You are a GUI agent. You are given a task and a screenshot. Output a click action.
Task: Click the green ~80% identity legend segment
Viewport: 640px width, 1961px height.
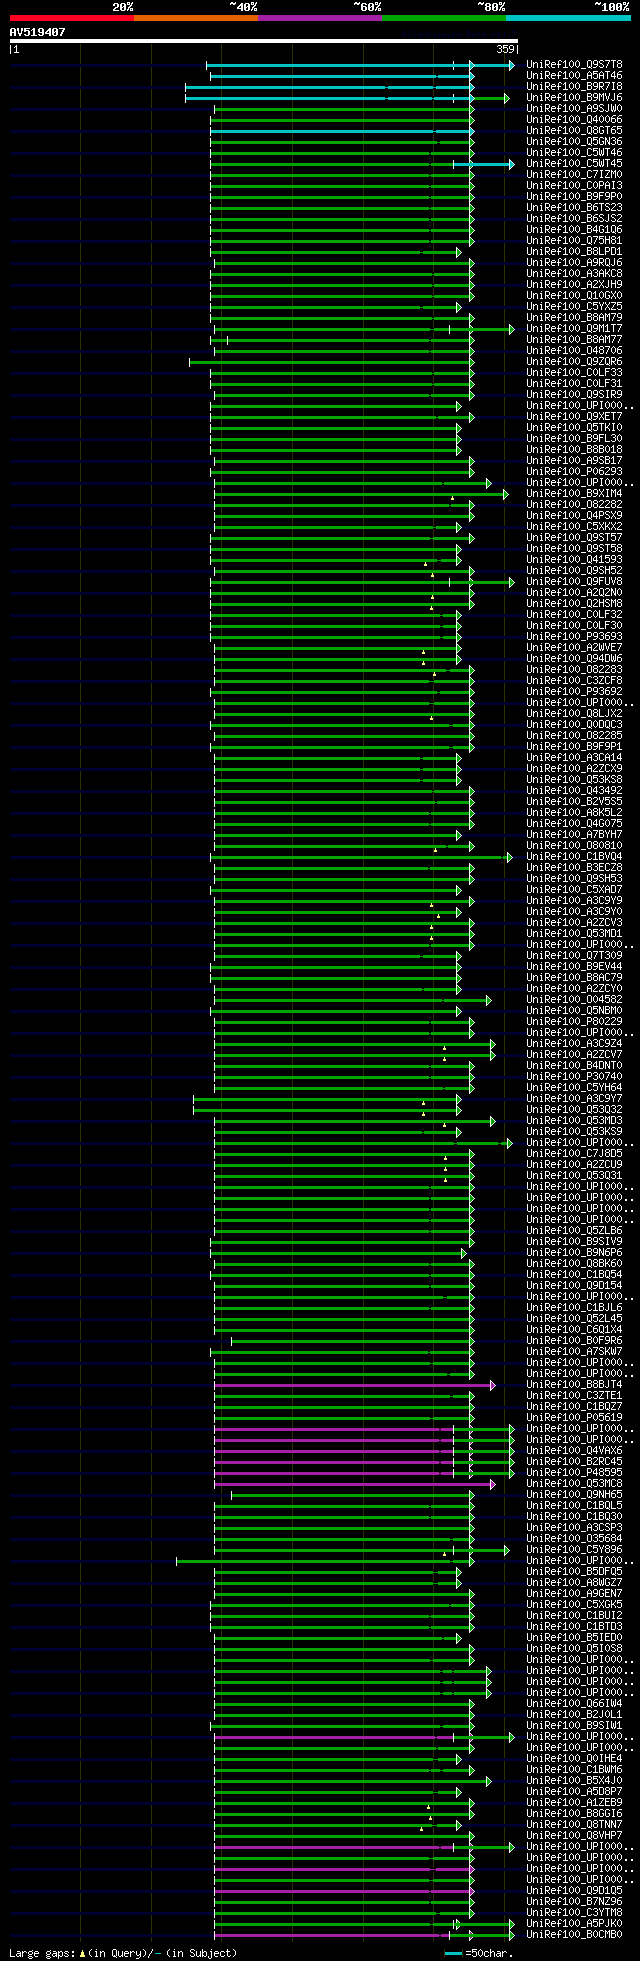tap(443, 18)
